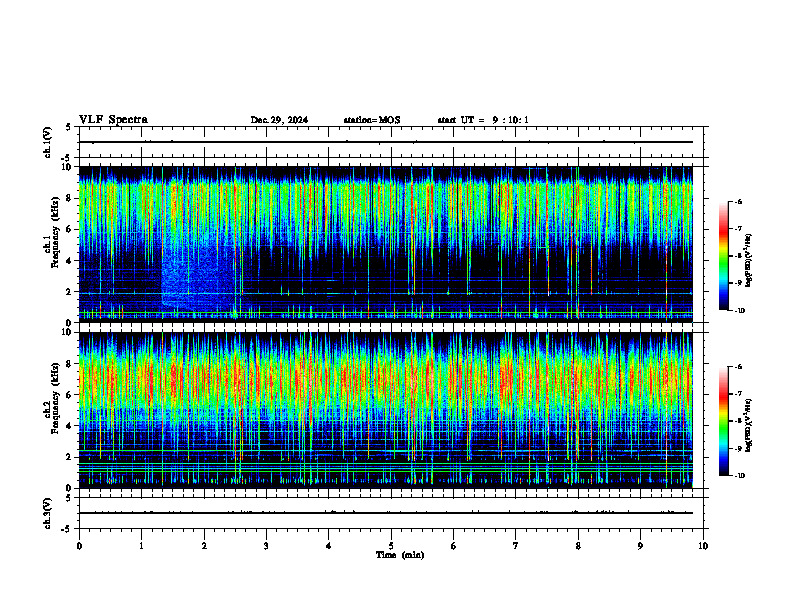Click the ch.1 colorbar log(PSD) unit label
792x612 pixels.
(x=749, y=261)
